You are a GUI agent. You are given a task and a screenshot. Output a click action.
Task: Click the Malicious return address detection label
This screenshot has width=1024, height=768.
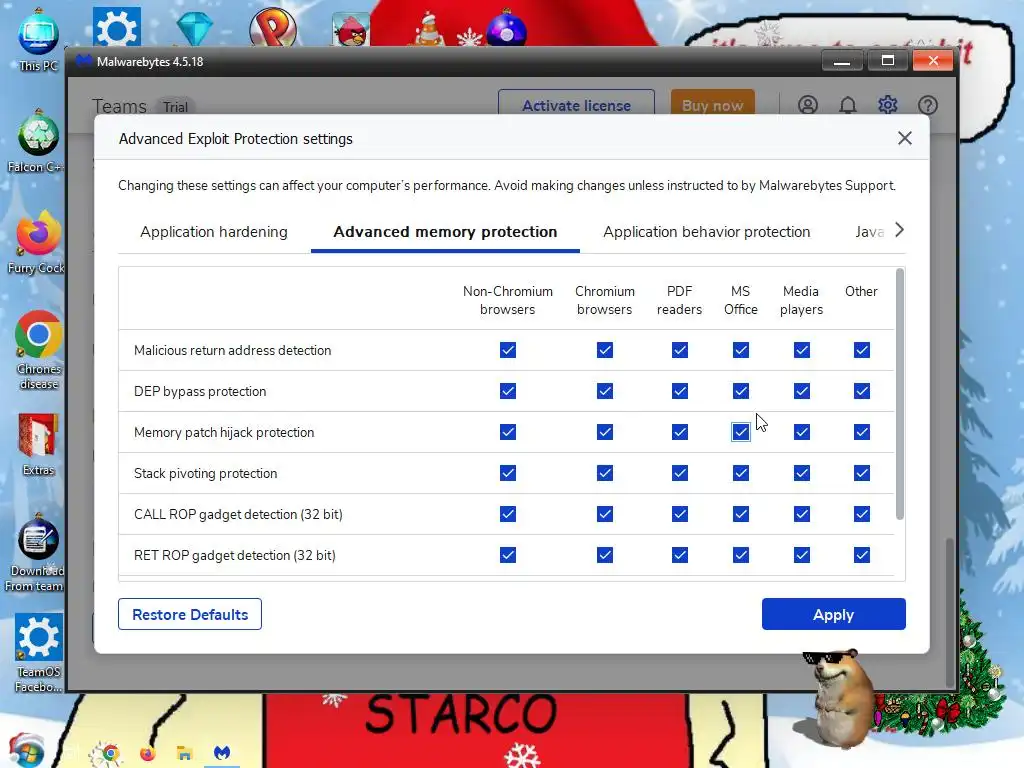(232, 350)
